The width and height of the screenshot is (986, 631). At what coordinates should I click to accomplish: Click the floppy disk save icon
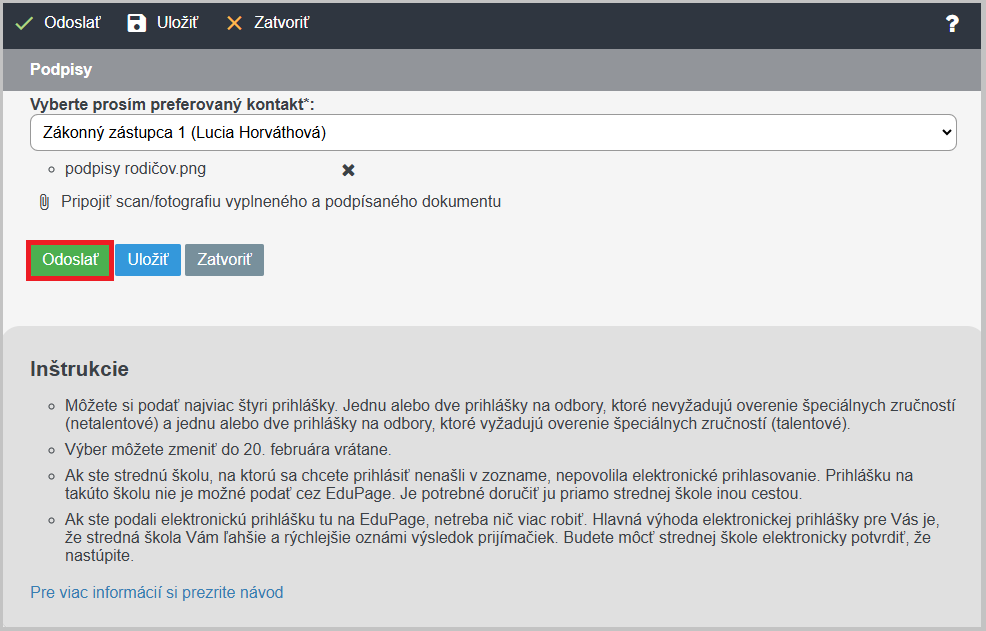pos(136,23)
